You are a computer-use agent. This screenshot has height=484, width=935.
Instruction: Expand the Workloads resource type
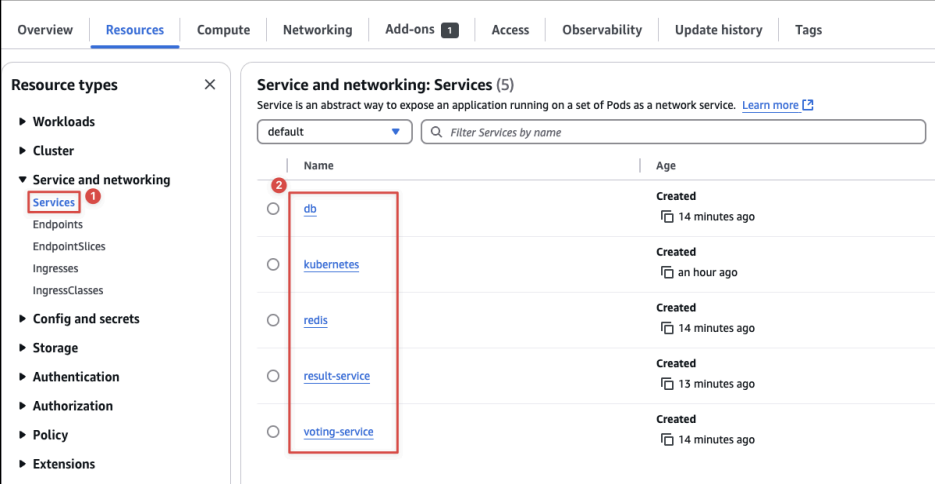(x=23, y=122)
